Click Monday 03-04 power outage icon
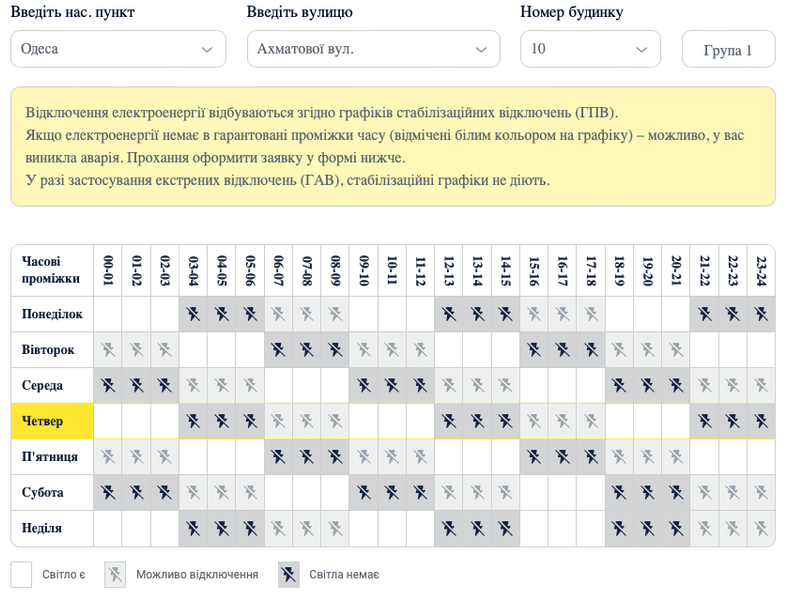Screen dimensions: 789x600 (x=193, y=314)
